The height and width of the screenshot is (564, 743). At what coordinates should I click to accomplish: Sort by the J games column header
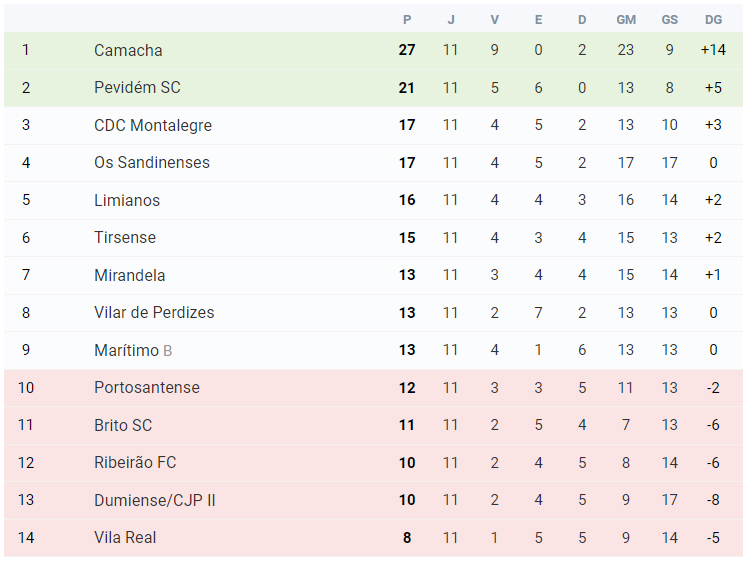click(x=451, y=20)
